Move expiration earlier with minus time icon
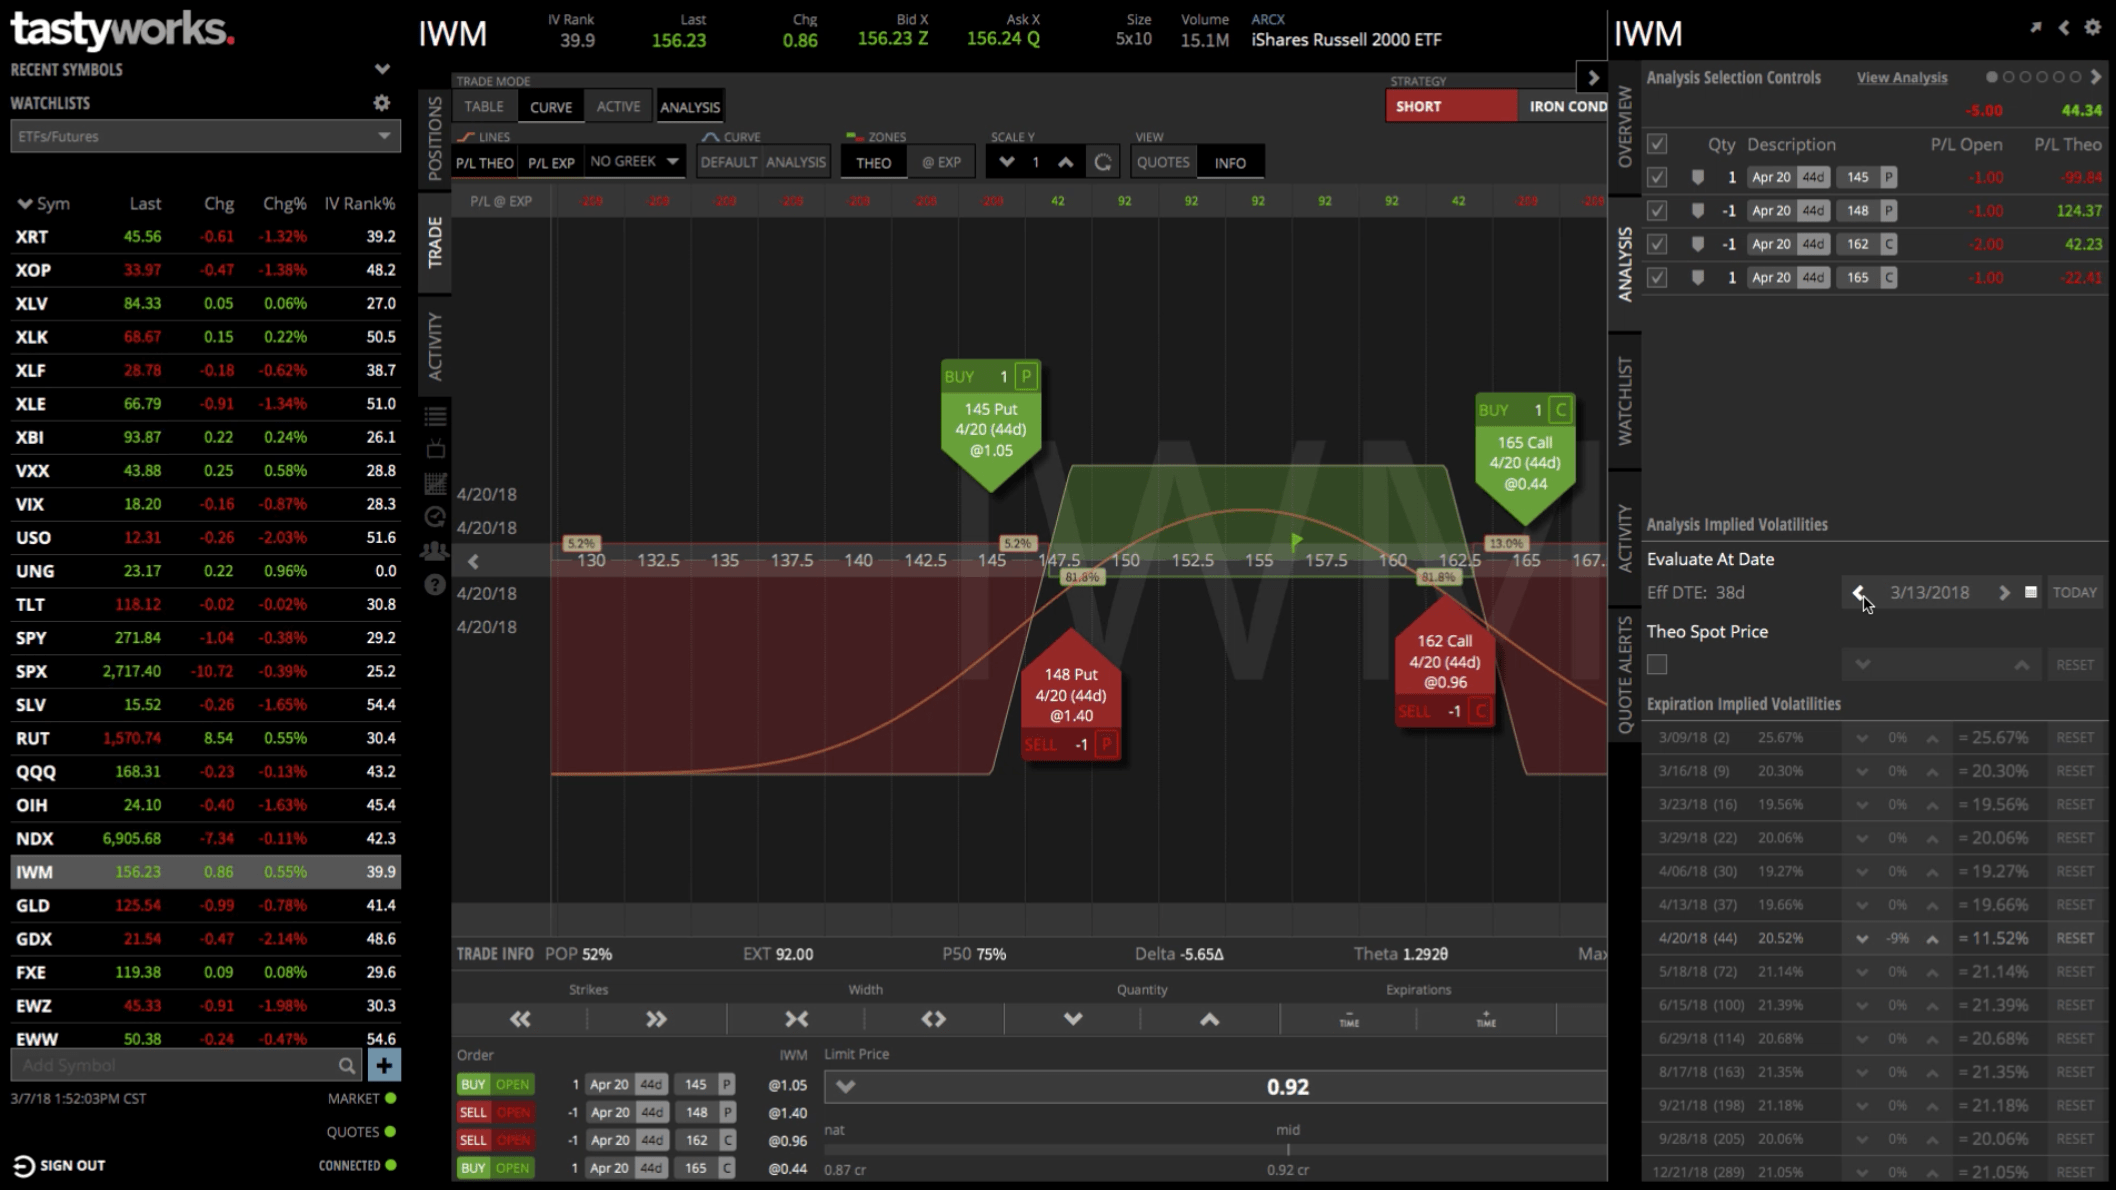Viewport: 2116px width, 1190px height. pos(1349,1019)
